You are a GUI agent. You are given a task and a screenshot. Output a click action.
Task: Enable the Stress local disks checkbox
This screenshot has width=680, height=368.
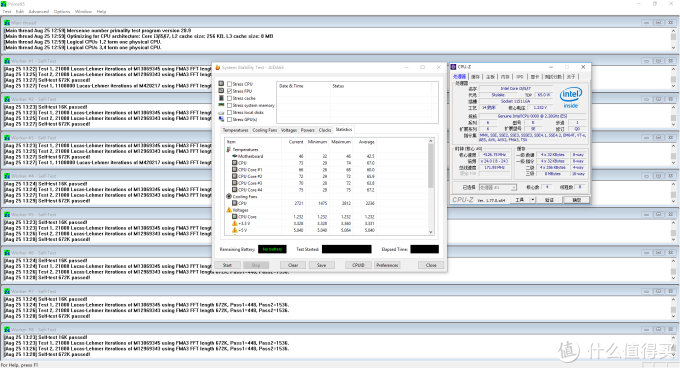pyautogui.click(x=229, y=112)
